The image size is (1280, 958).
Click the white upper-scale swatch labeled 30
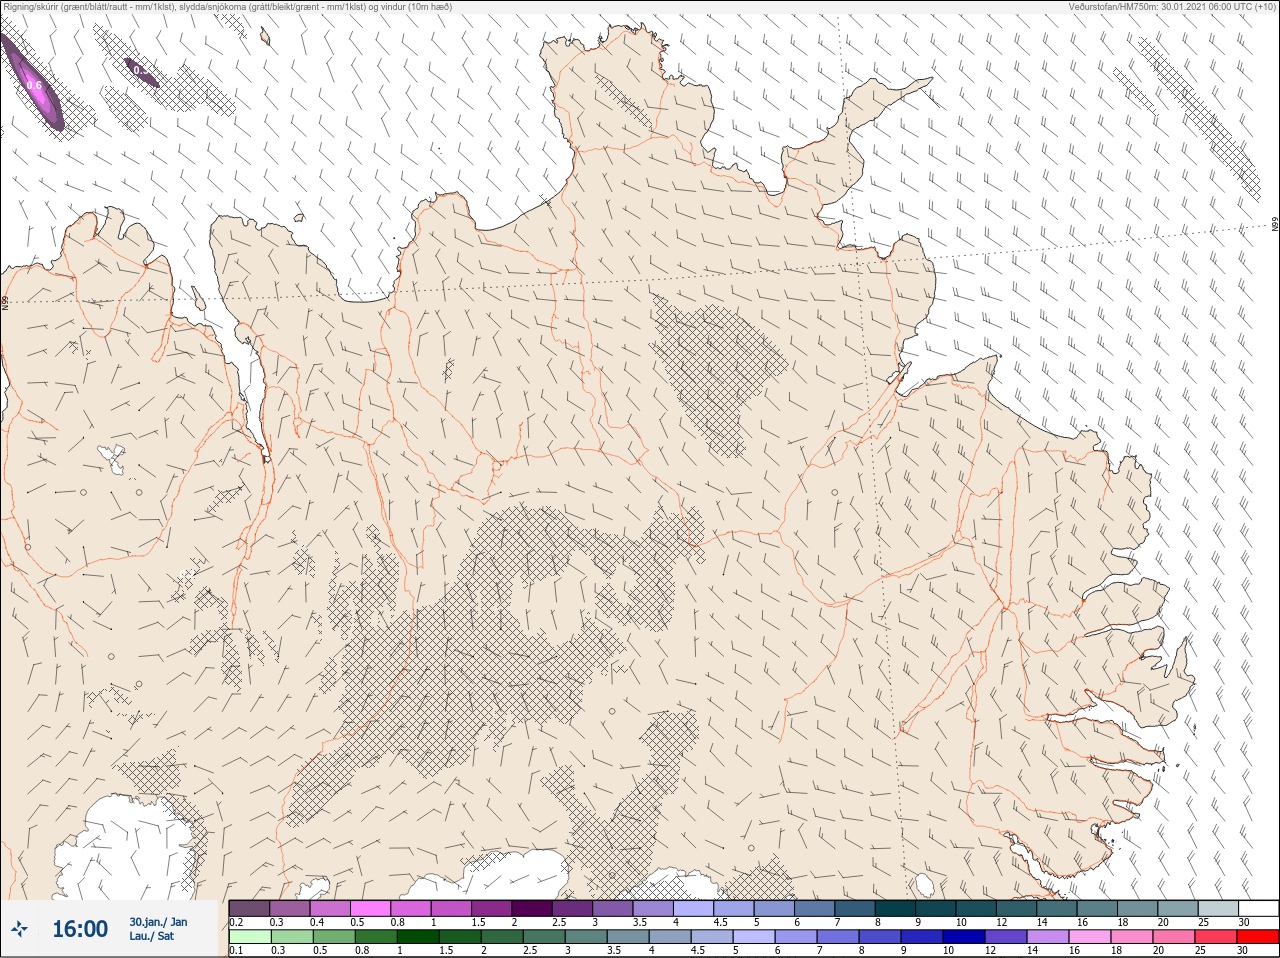(1258, 908)
